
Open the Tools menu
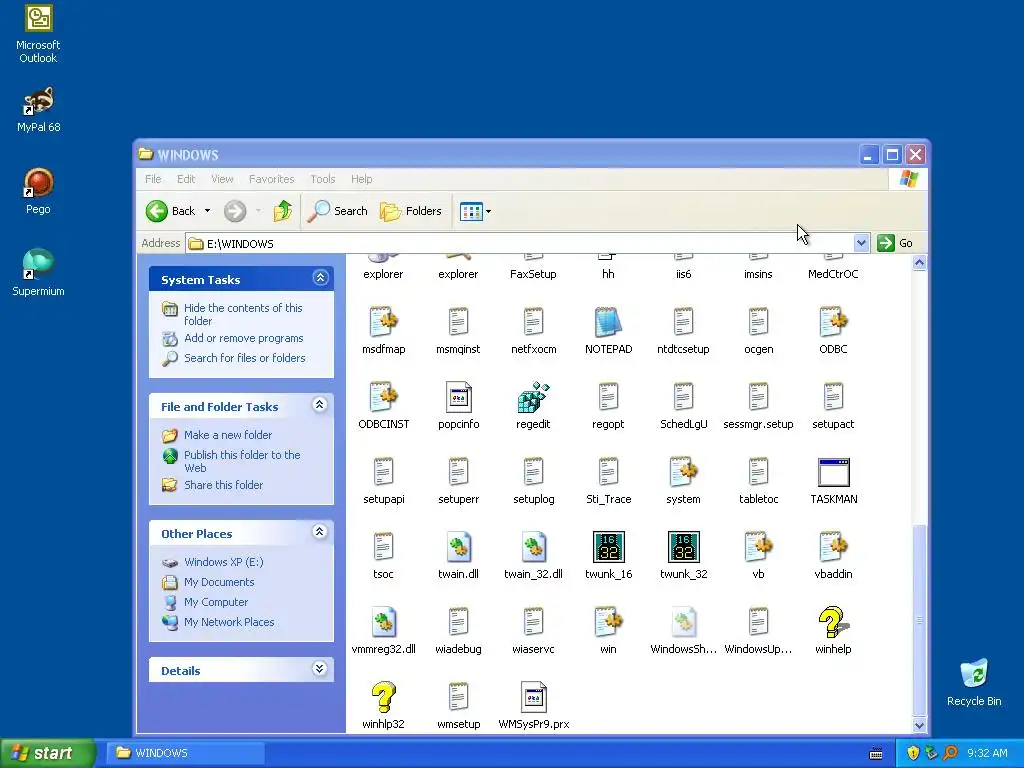pos(323,179)
